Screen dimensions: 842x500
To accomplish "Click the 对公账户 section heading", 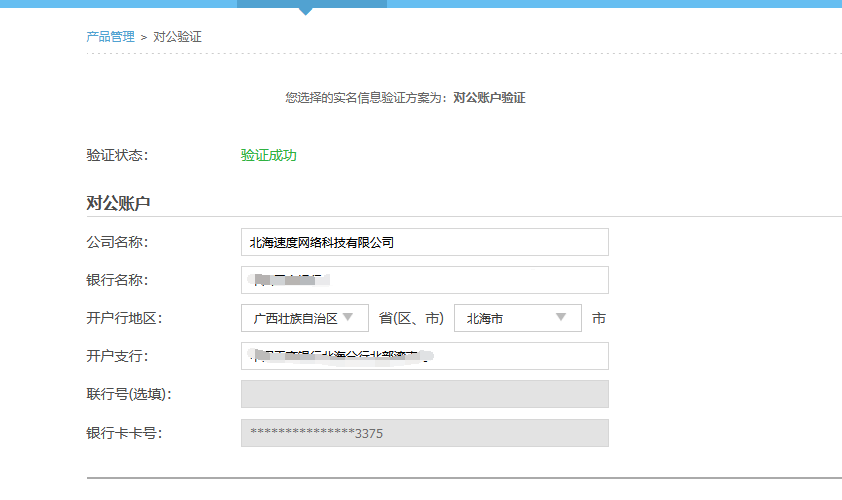I will pyautogui.click(x=118, y=203).
